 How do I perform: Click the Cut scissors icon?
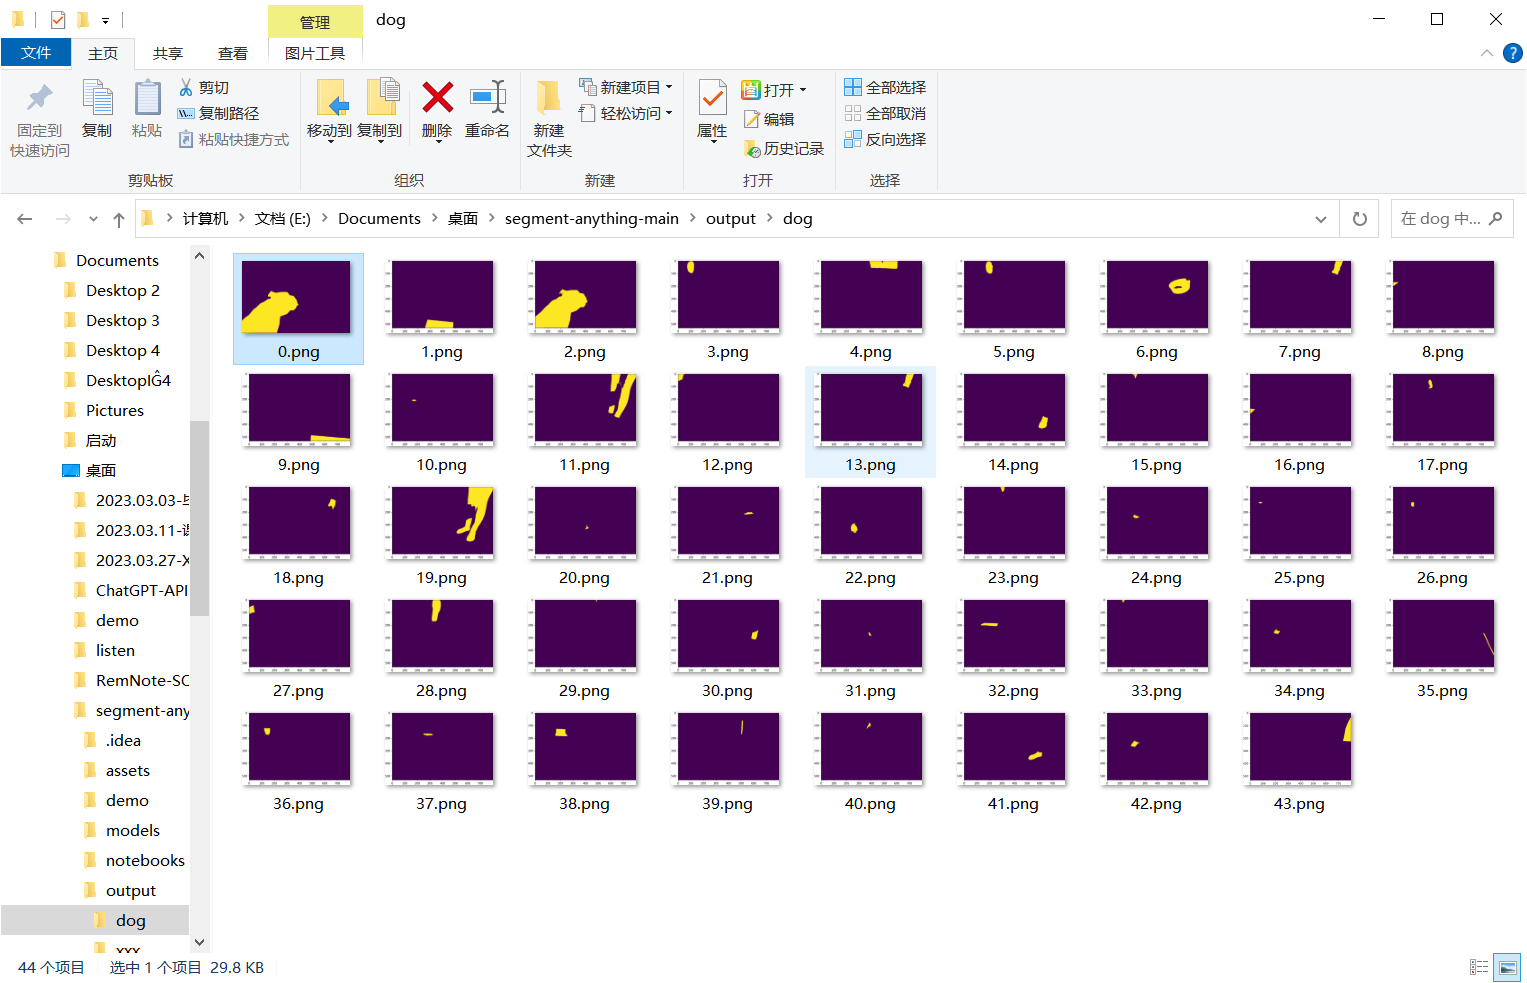[186, 88]
